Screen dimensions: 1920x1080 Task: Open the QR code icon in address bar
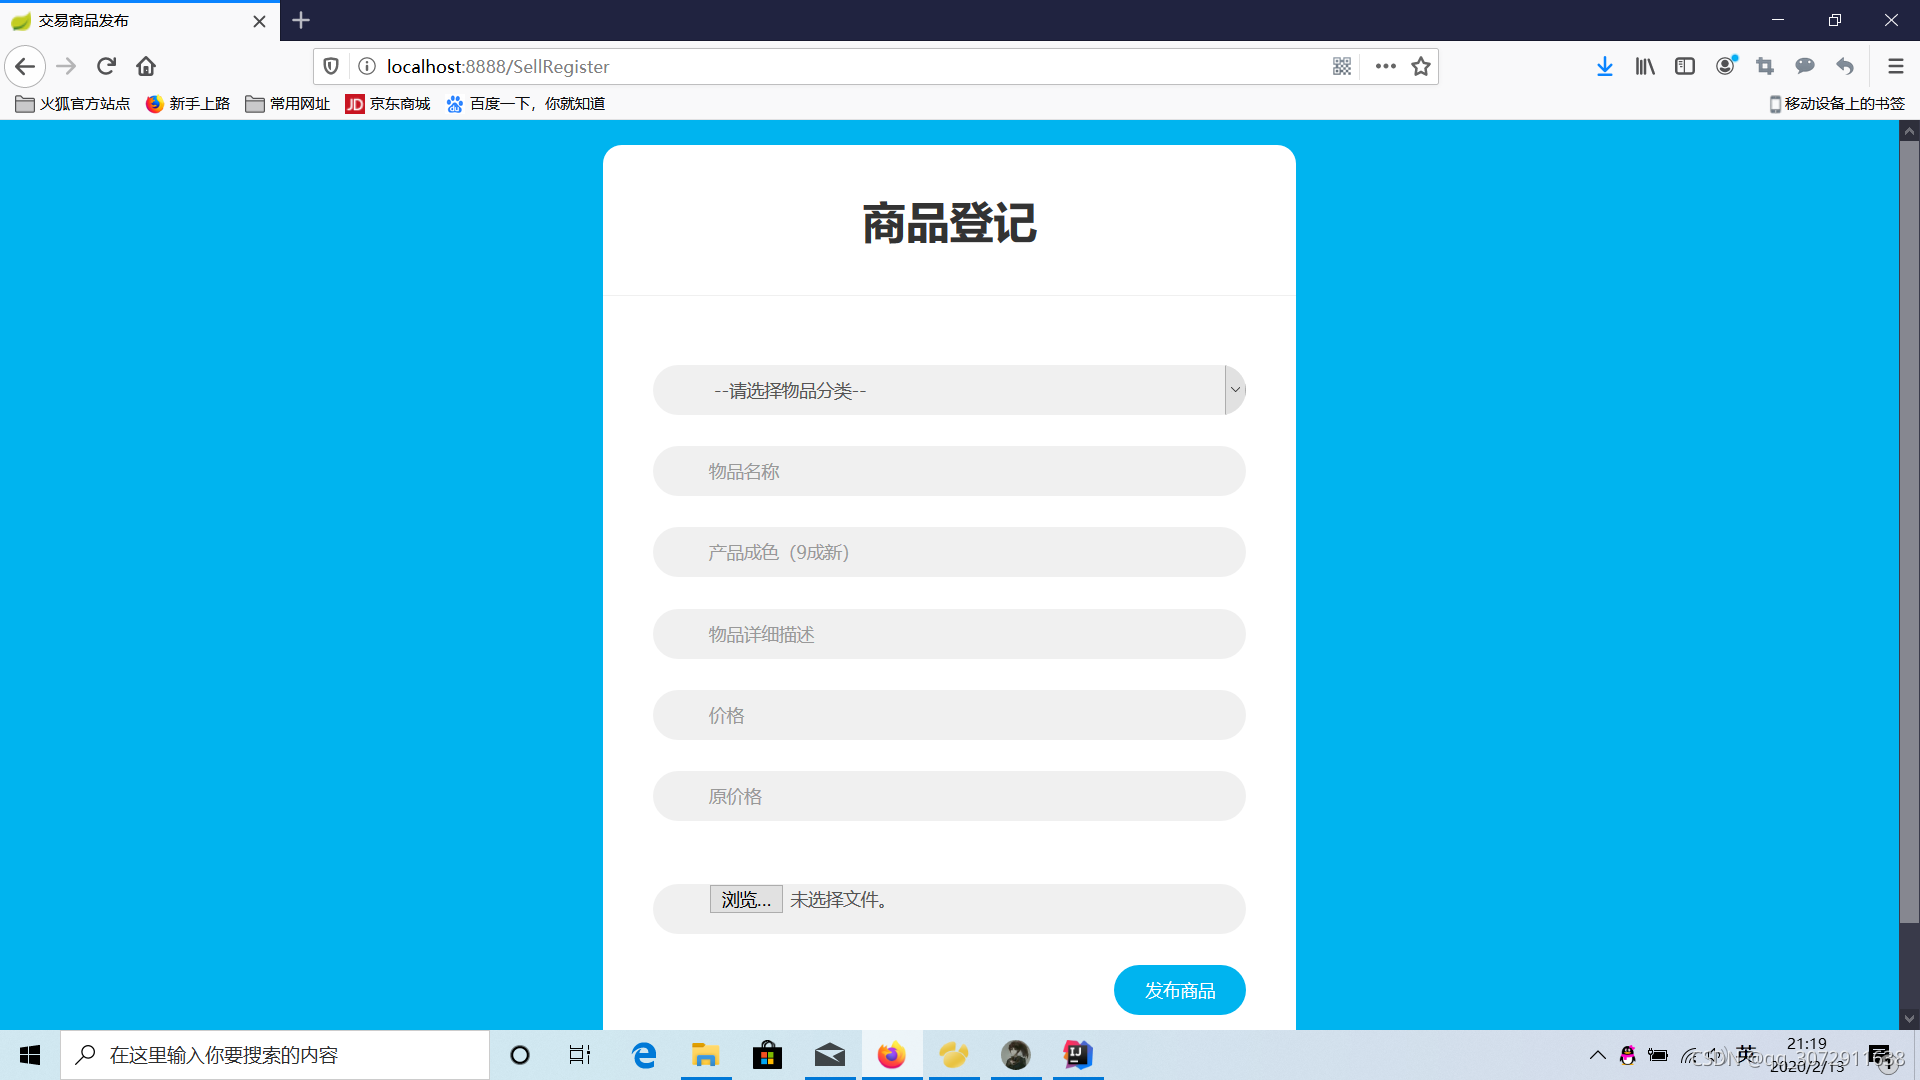pyautogui.click(x=1342, y=66)
